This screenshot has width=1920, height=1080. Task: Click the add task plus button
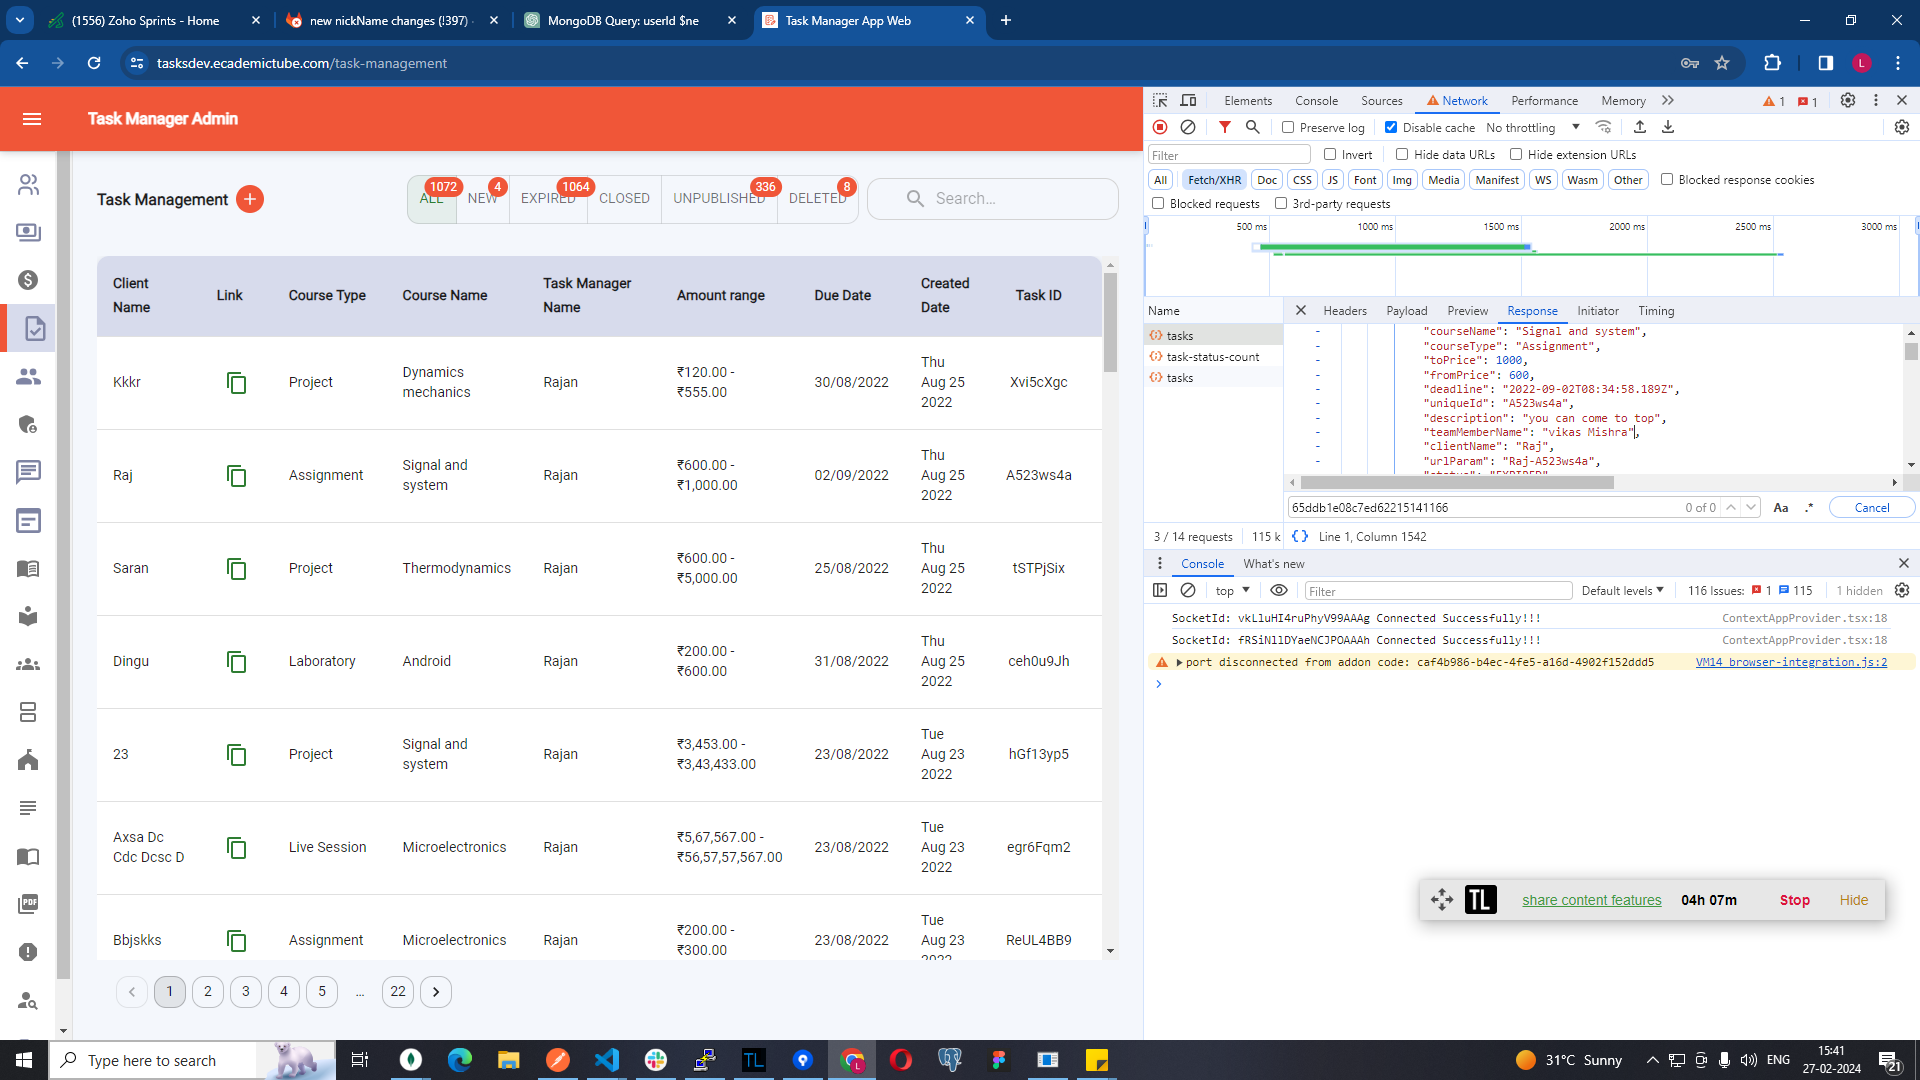(250, 199)
